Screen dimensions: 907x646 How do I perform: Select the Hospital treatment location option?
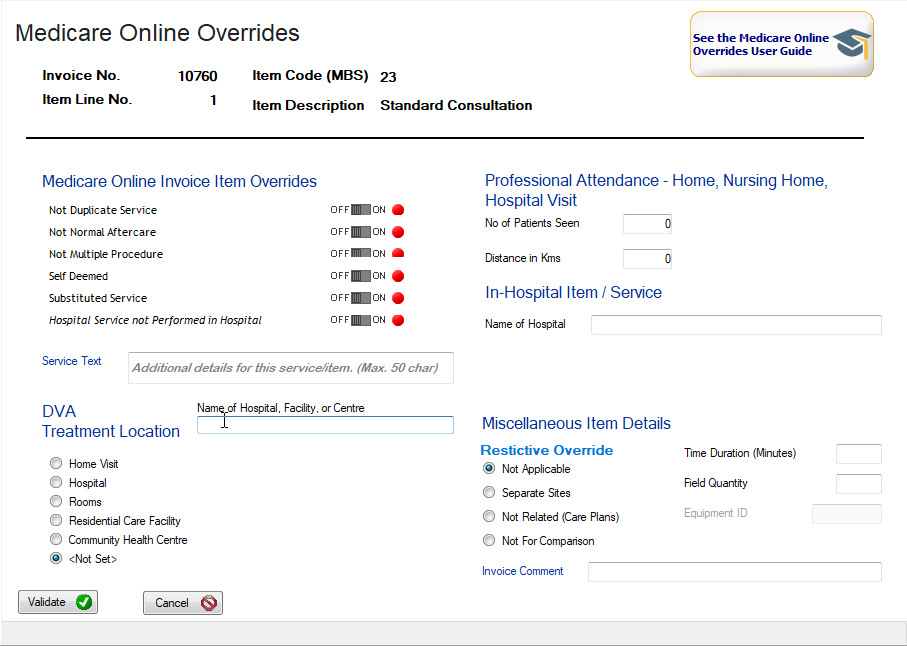(x=56, y=482)
